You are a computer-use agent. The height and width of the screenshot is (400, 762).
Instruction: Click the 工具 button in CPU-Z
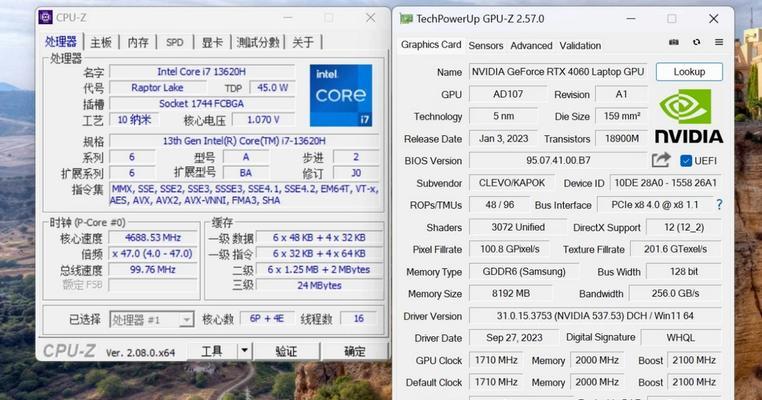coord(212,351)
